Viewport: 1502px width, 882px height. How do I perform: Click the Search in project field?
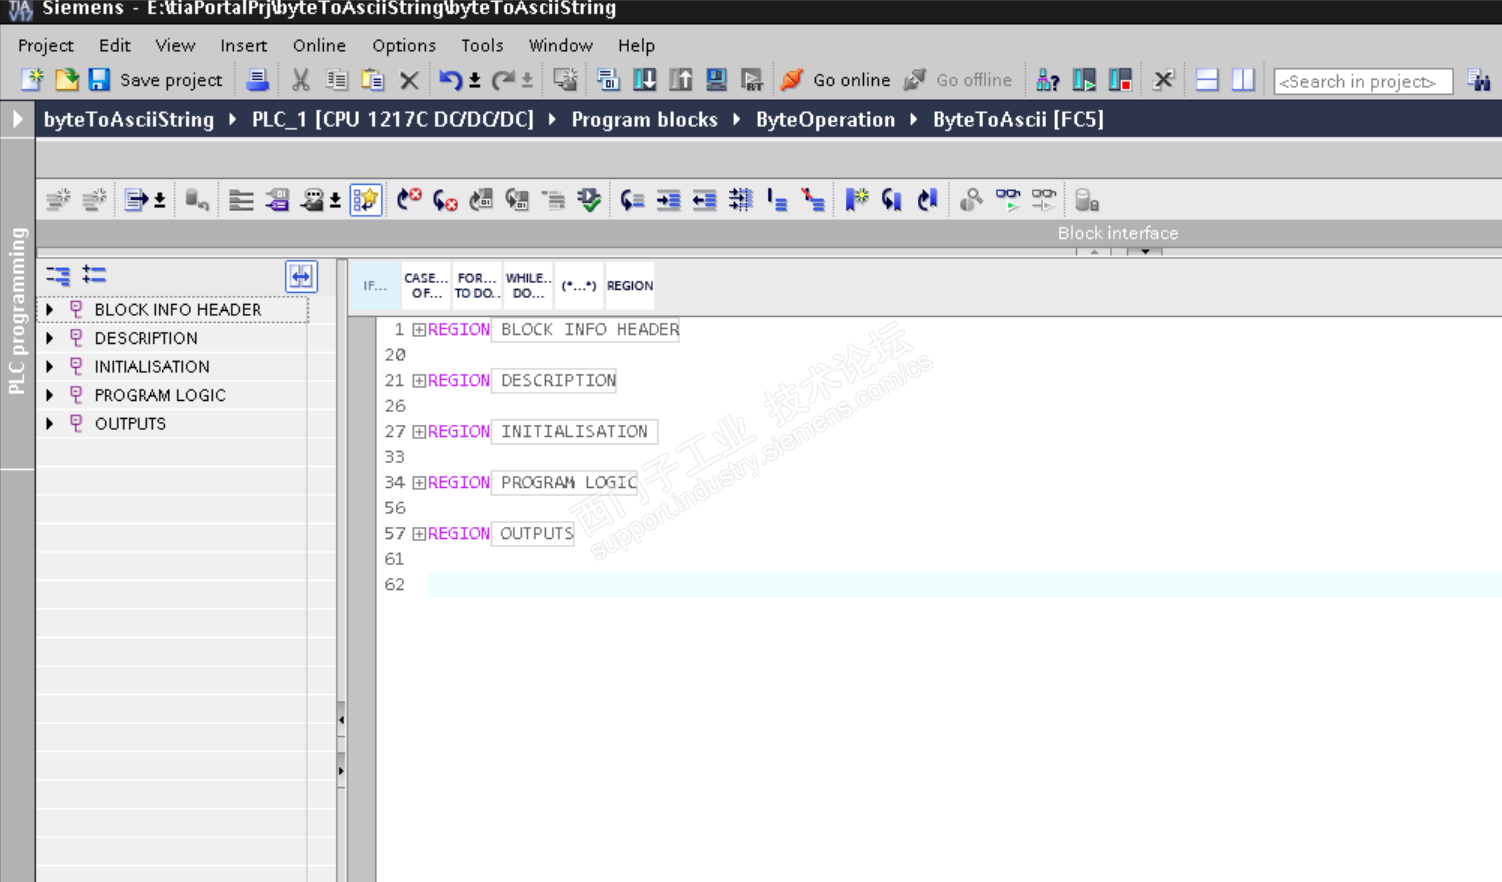[x=1363, y=81]
